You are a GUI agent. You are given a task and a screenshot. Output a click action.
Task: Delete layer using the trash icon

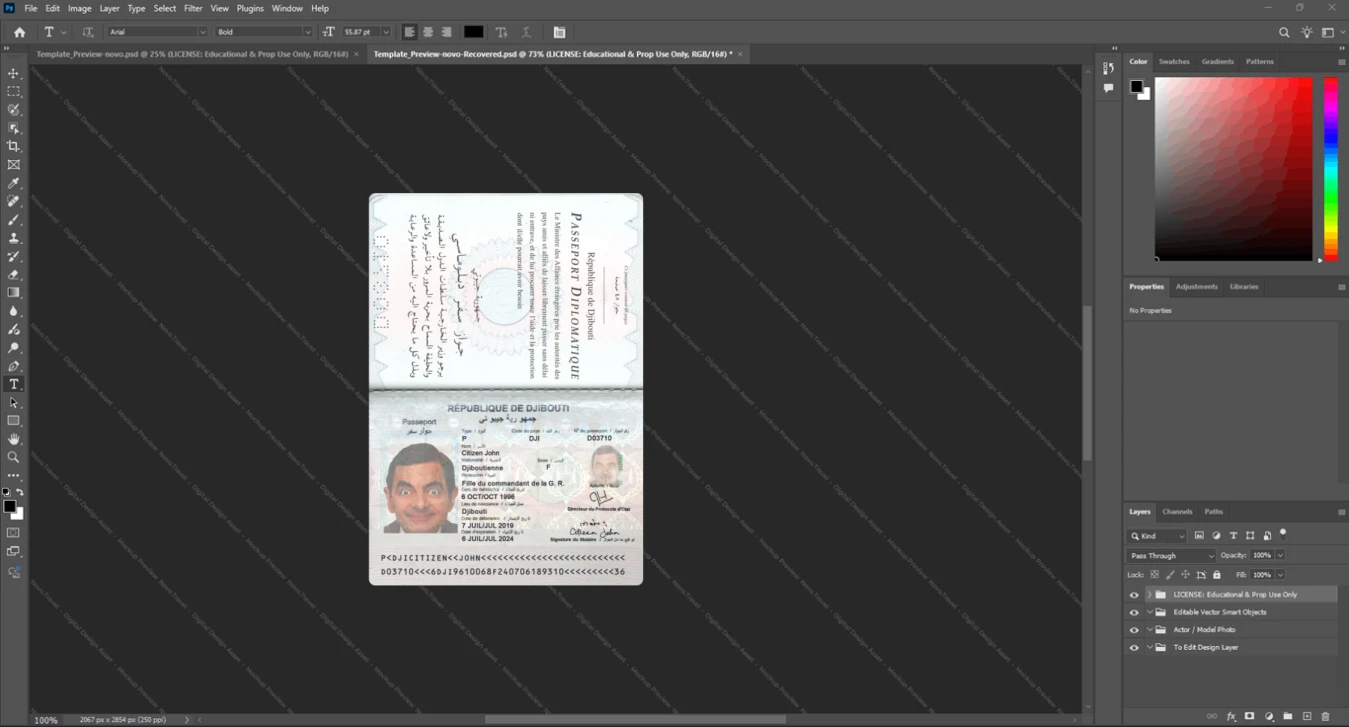pos(1326,716)
